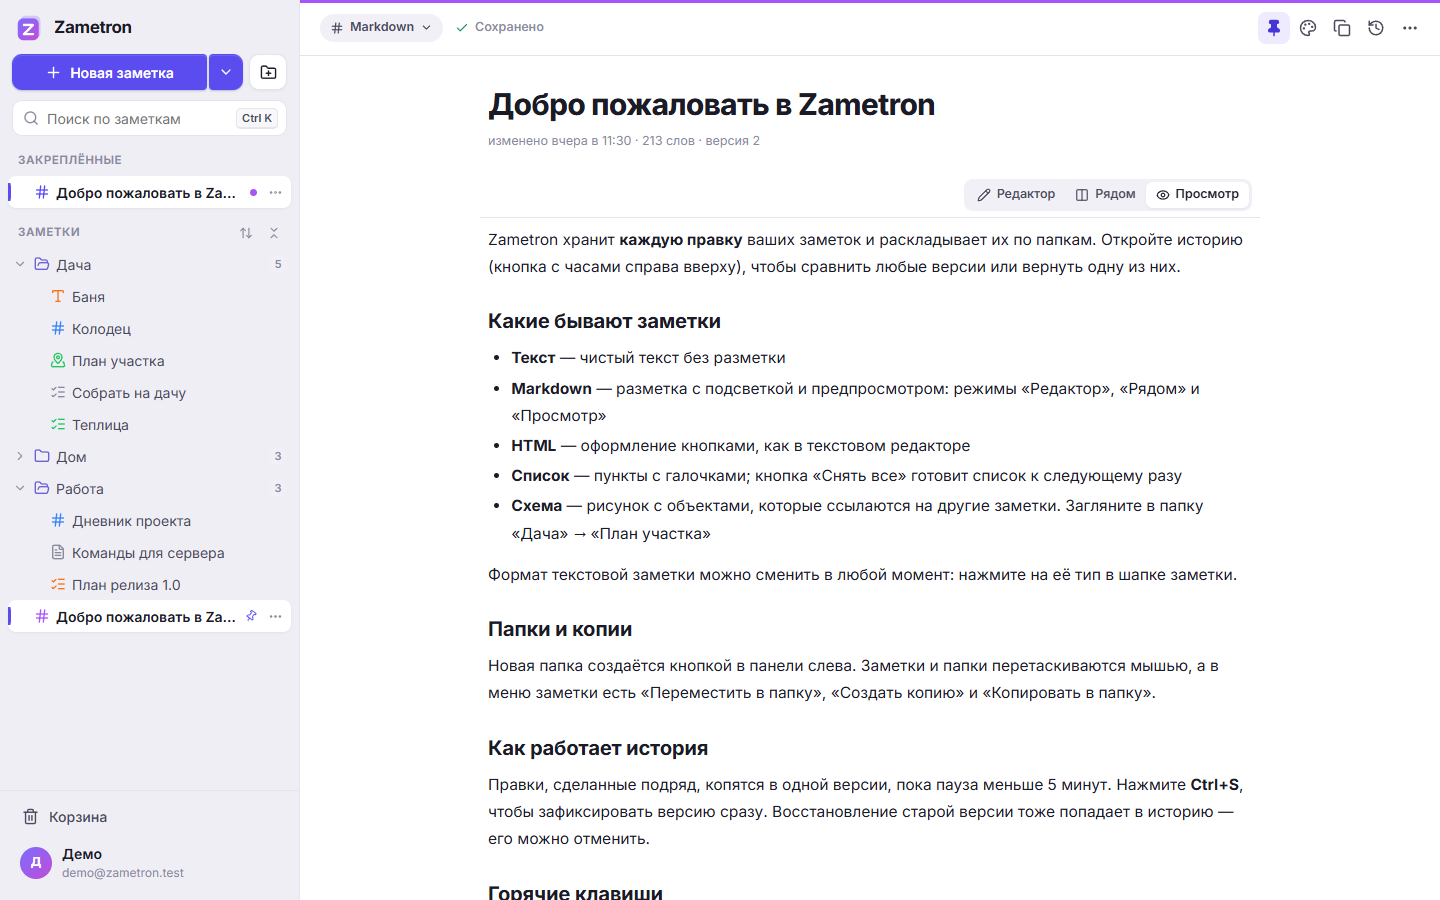The width and height of the screenshot is (1440, 900).
Task: Open version history with the clock icon
Action: (x=1376, y=28)
